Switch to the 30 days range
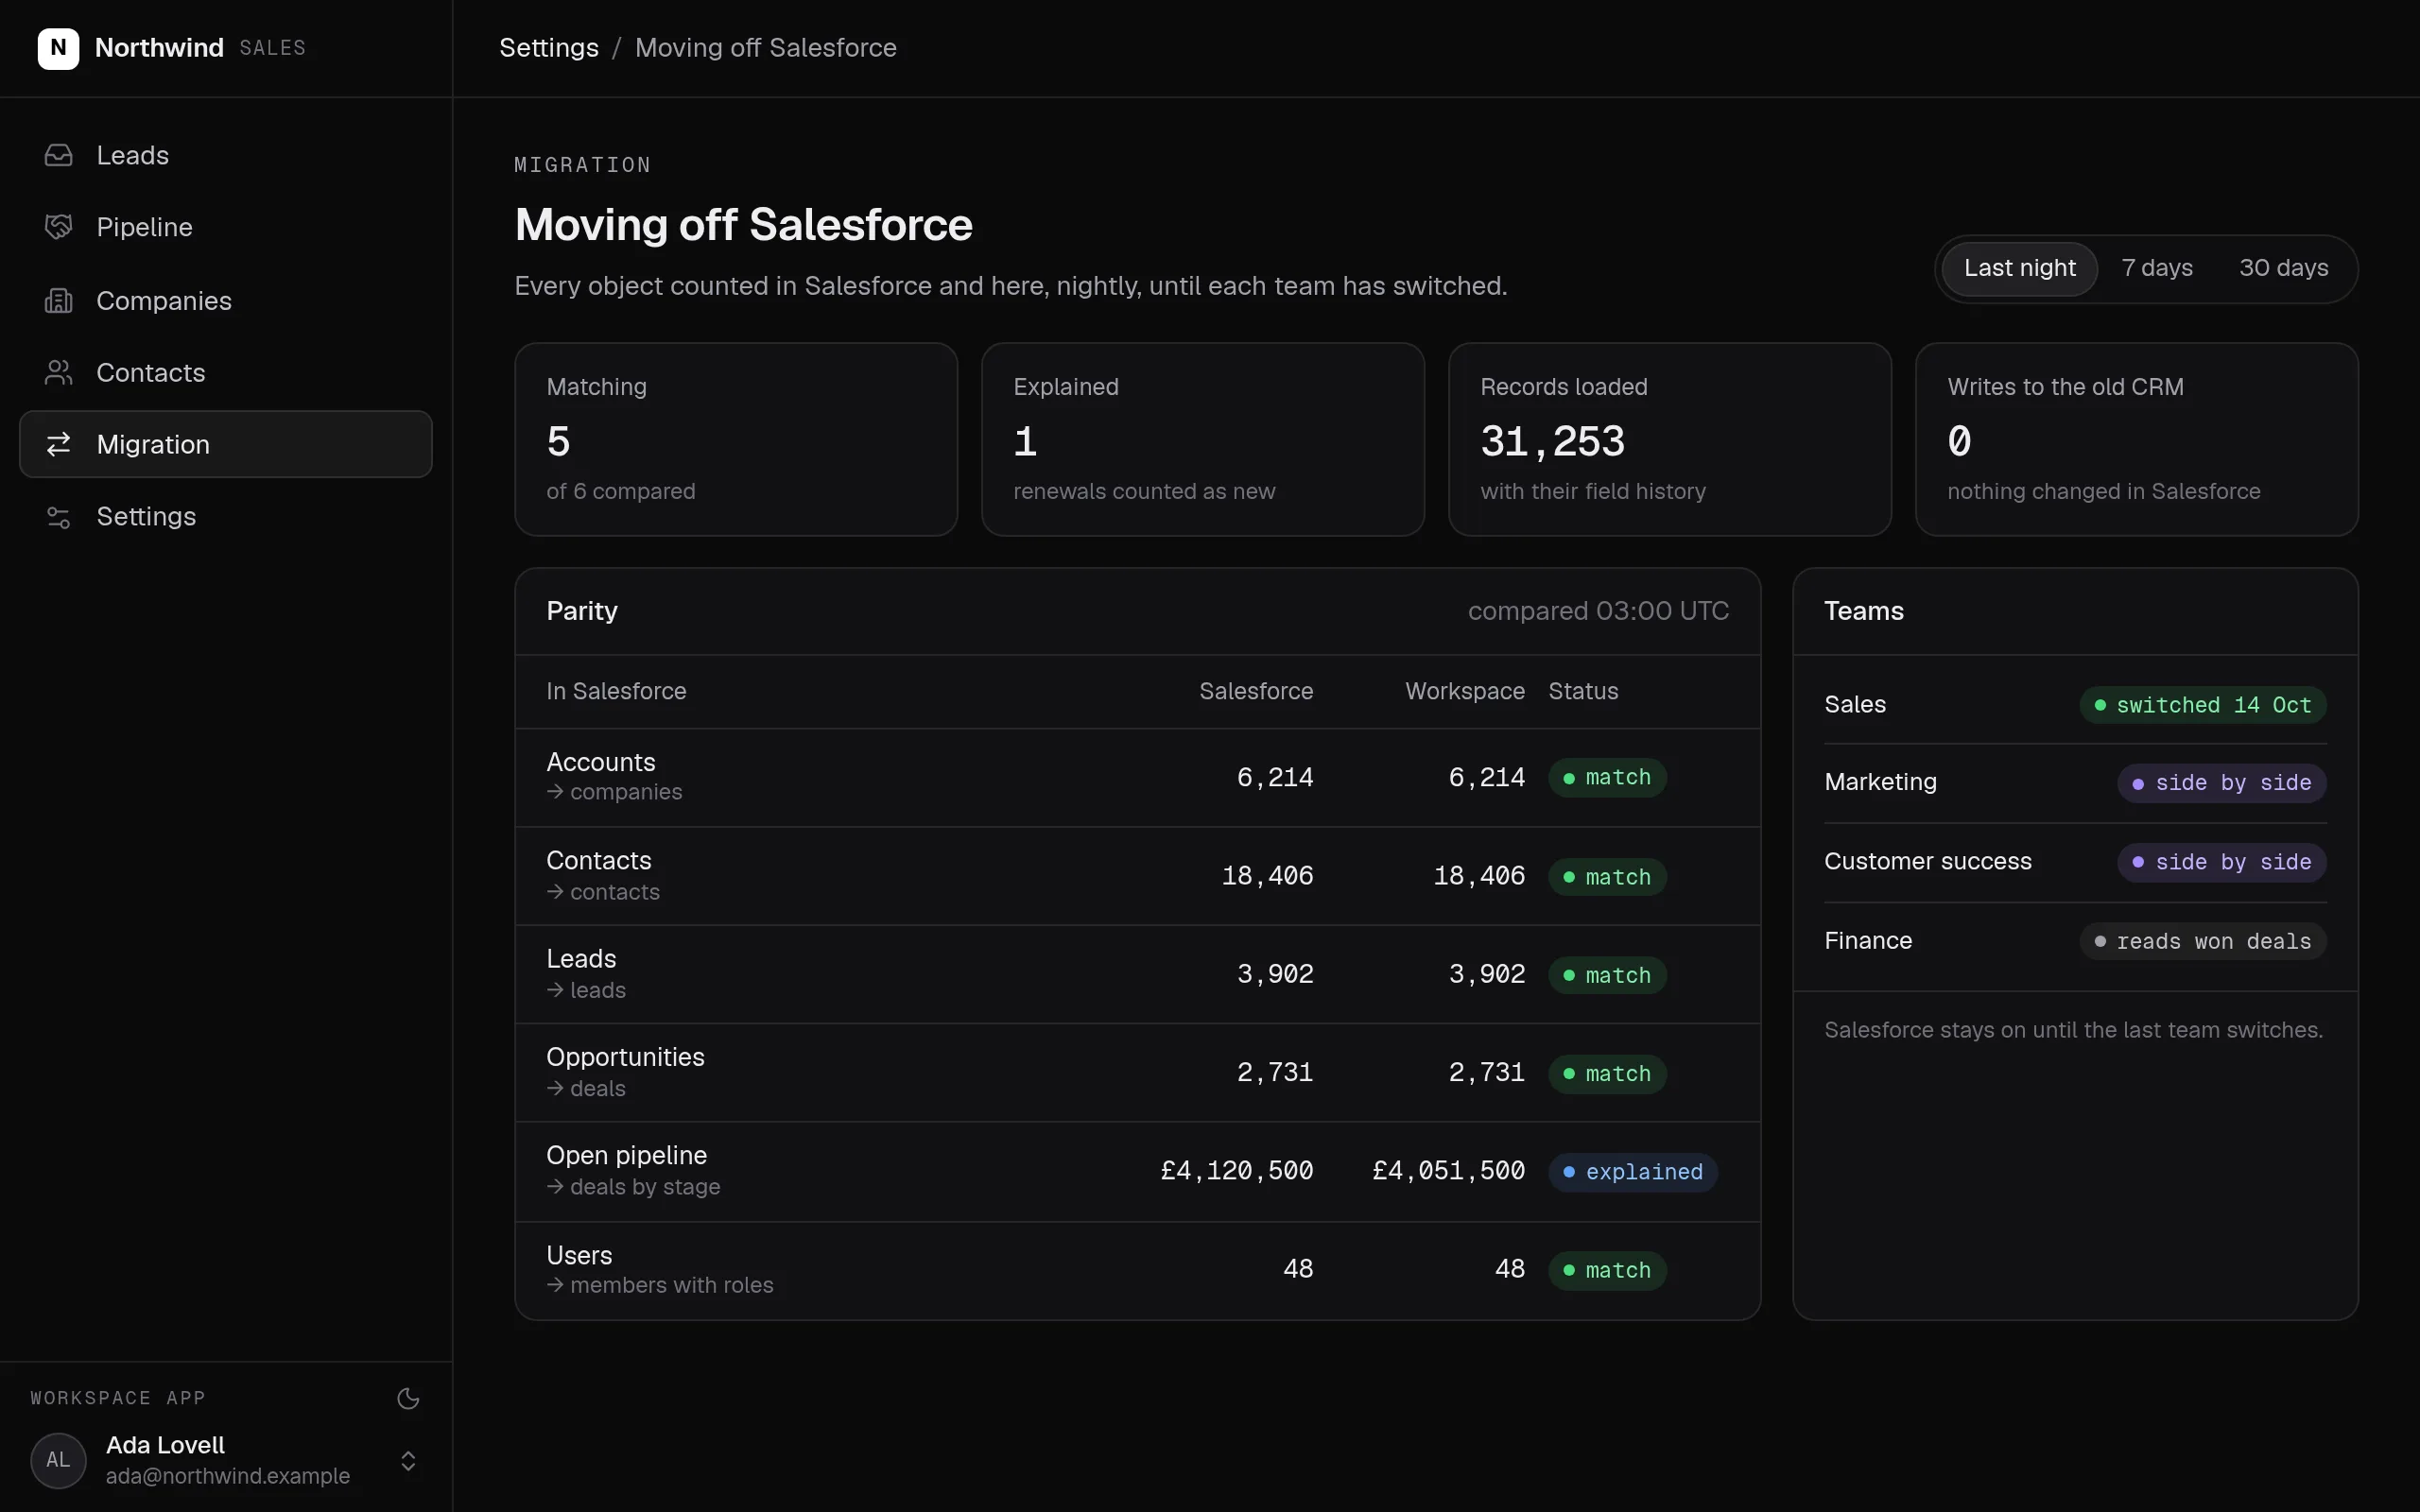2420x1512 pixels. click(x=2283, y=268)
